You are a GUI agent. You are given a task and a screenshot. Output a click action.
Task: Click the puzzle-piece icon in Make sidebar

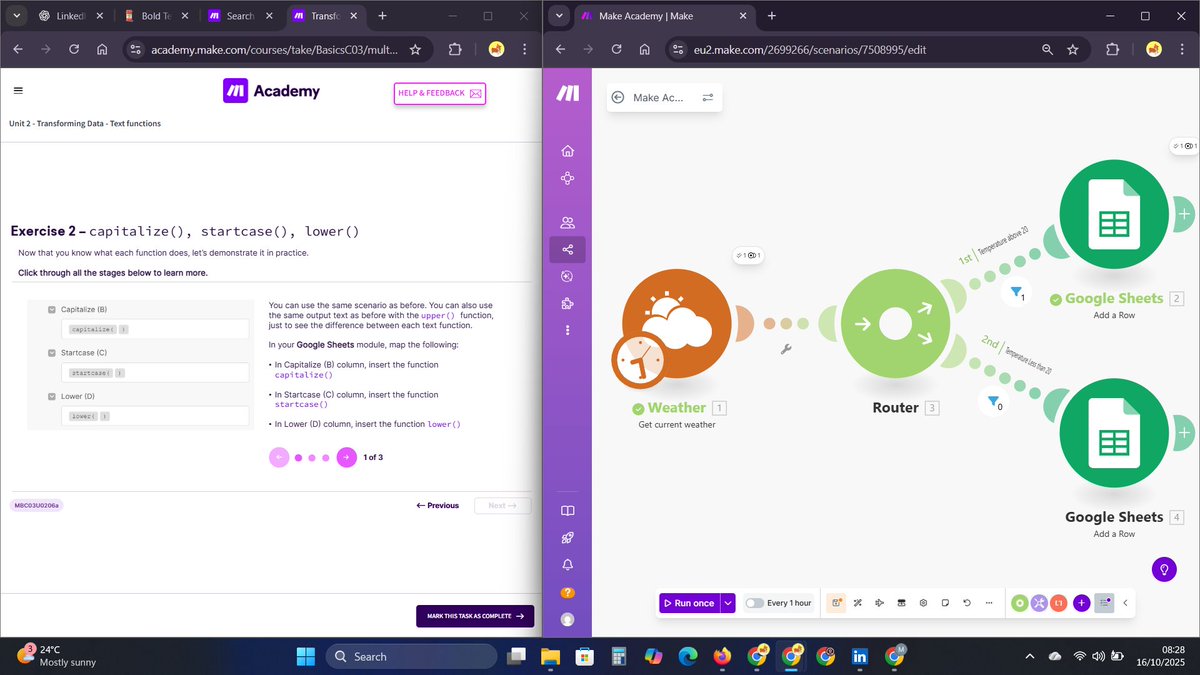click(568, 303)
